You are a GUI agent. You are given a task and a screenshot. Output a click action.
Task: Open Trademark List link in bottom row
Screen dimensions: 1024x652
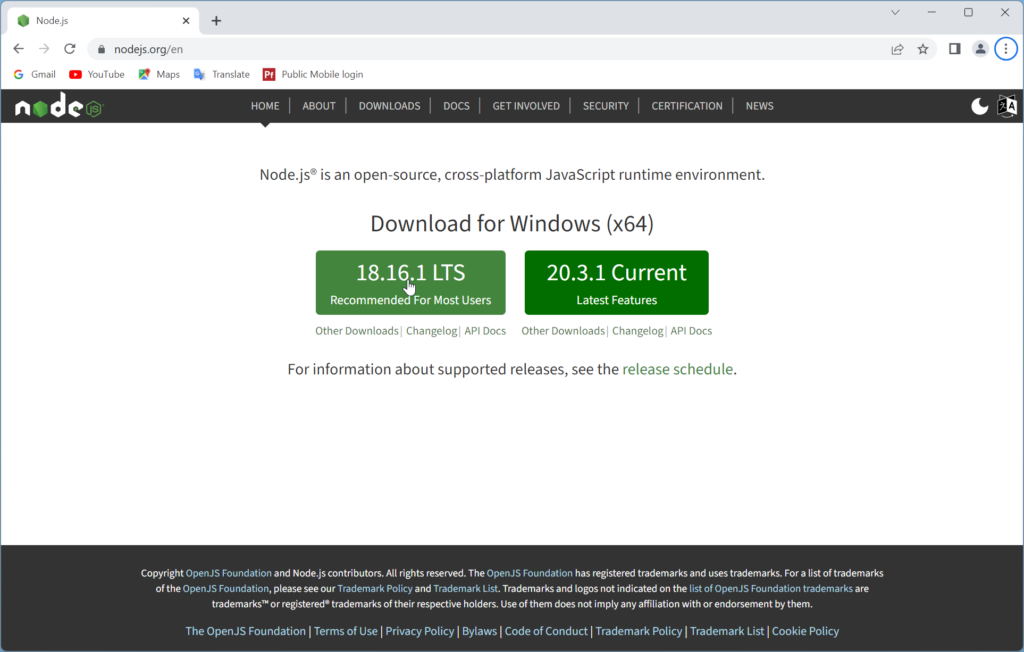point(727,631)
